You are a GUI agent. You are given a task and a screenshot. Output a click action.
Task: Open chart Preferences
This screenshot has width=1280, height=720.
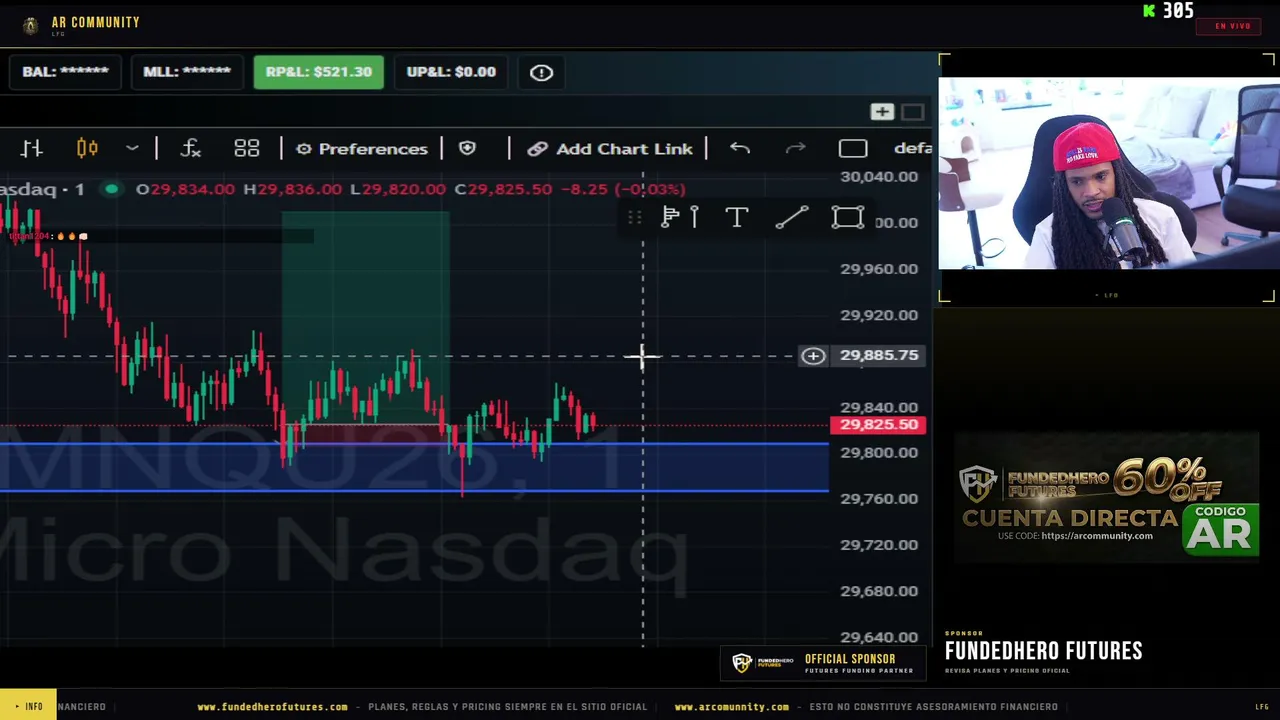[x=362, y=149]
